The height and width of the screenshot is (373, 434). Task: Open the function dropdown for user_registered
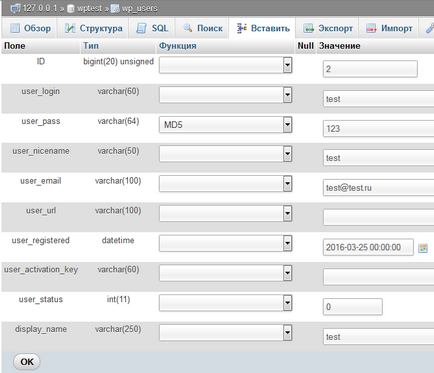(x=226, y=243)
